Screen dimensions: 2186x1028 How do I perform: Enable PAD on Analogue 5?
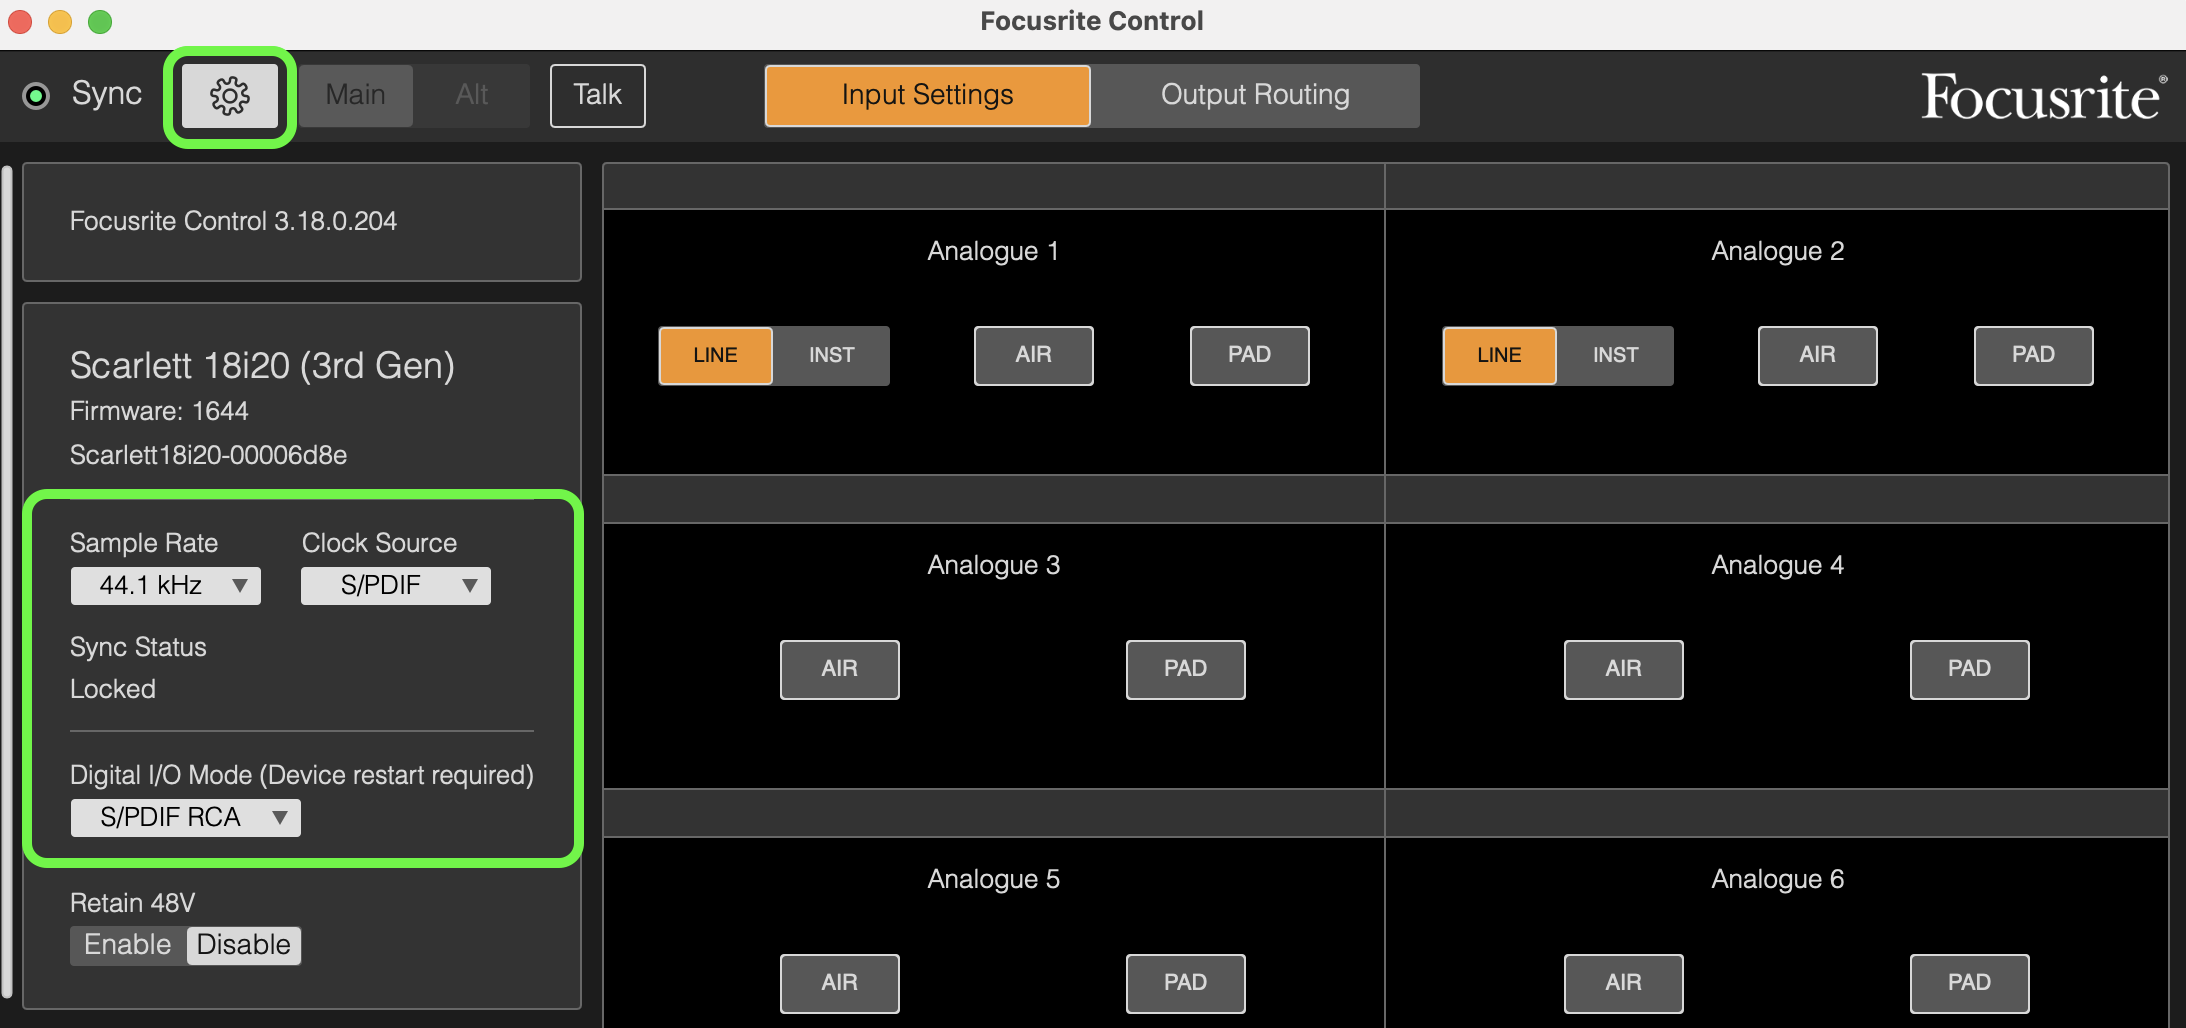click(x=1185, y=983)
